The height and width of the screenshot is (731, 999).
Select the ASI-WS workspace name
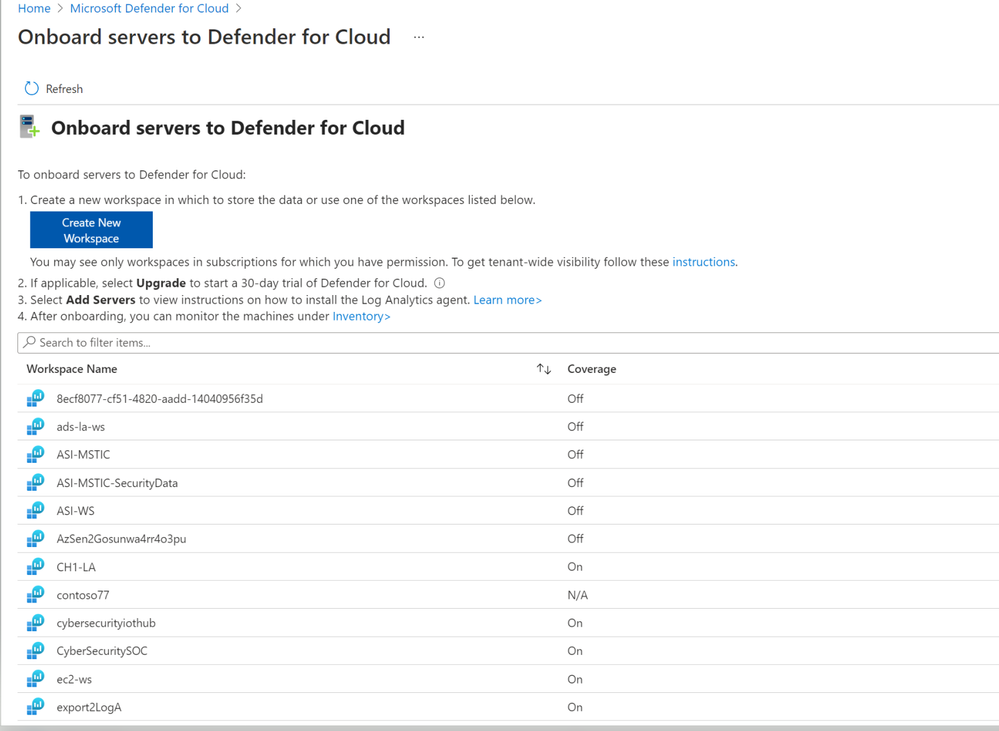point(76,510)
